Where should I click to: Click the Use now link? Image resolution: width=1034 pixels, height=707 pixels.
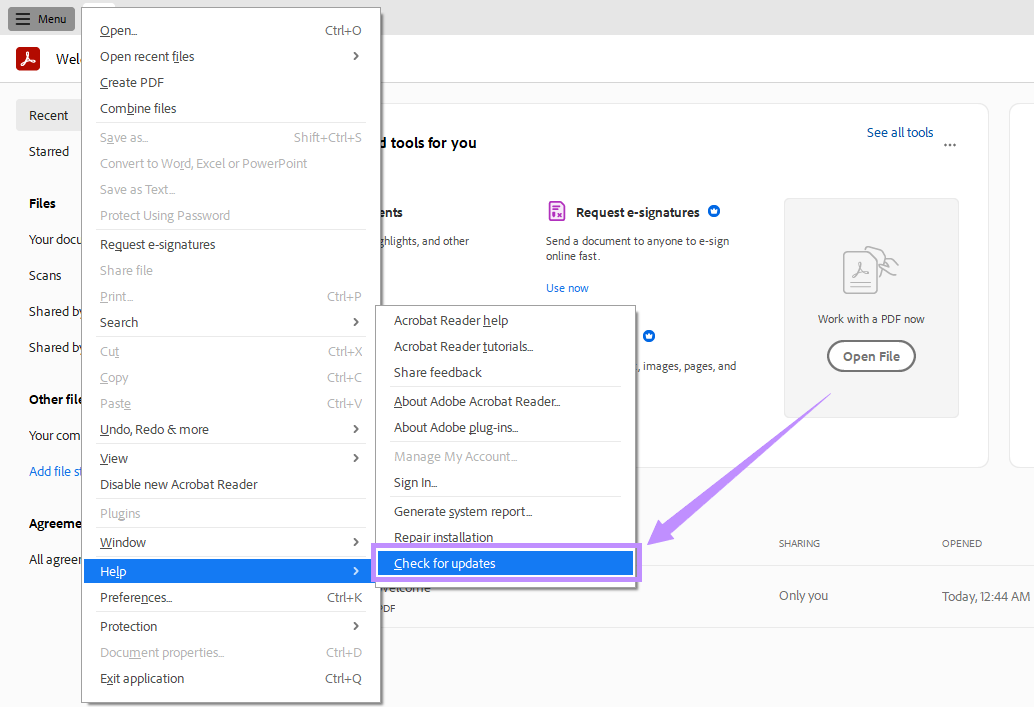tap(567, 288)
